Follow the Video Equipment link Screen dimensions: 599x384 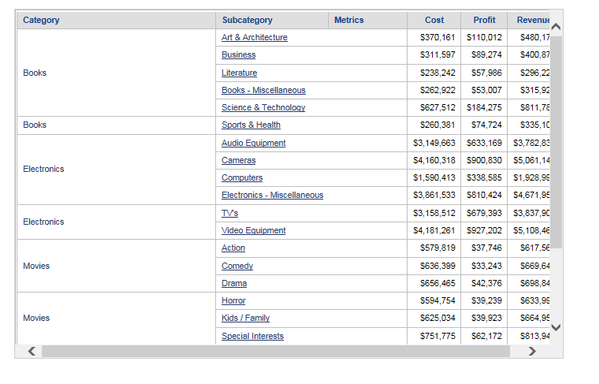coord(253,231)
